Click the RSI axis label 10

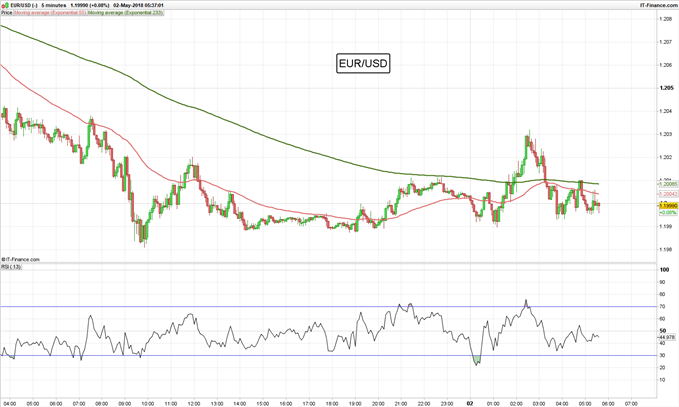tap(662, 380)
